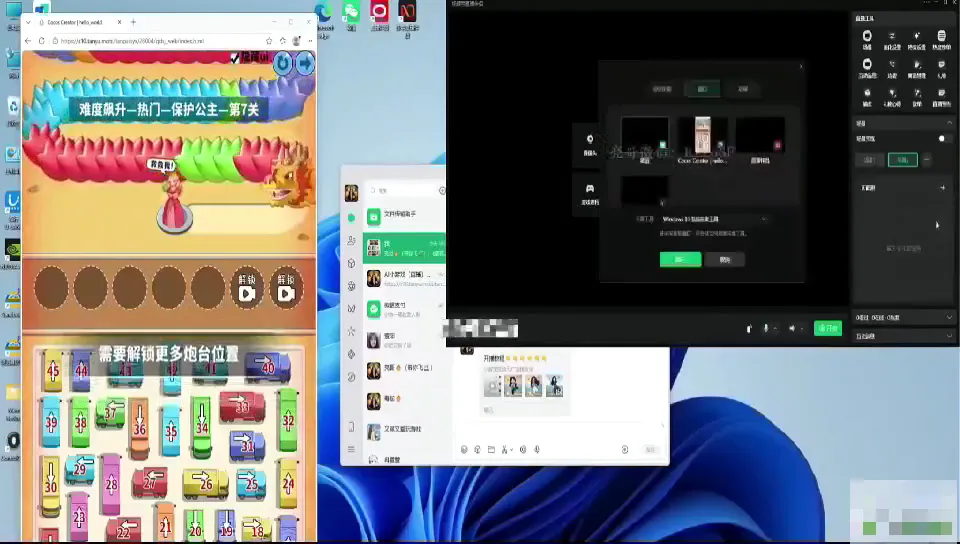Click the 摄像头 camera source button

[x=590, y=145]
